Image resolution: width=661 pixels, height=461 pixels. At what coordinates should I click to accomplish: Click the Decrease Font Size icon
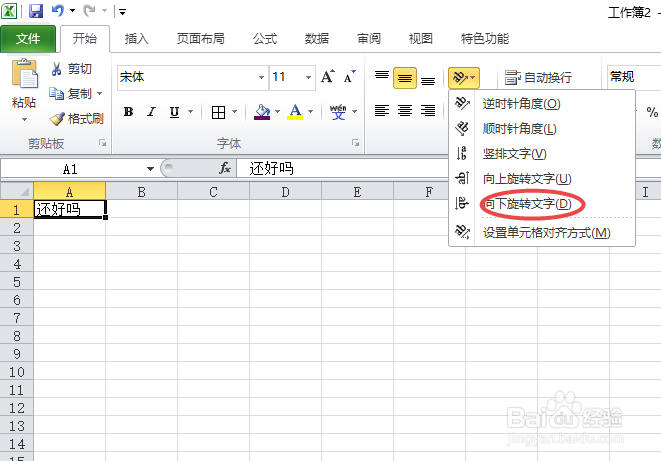tap(349, 77)
